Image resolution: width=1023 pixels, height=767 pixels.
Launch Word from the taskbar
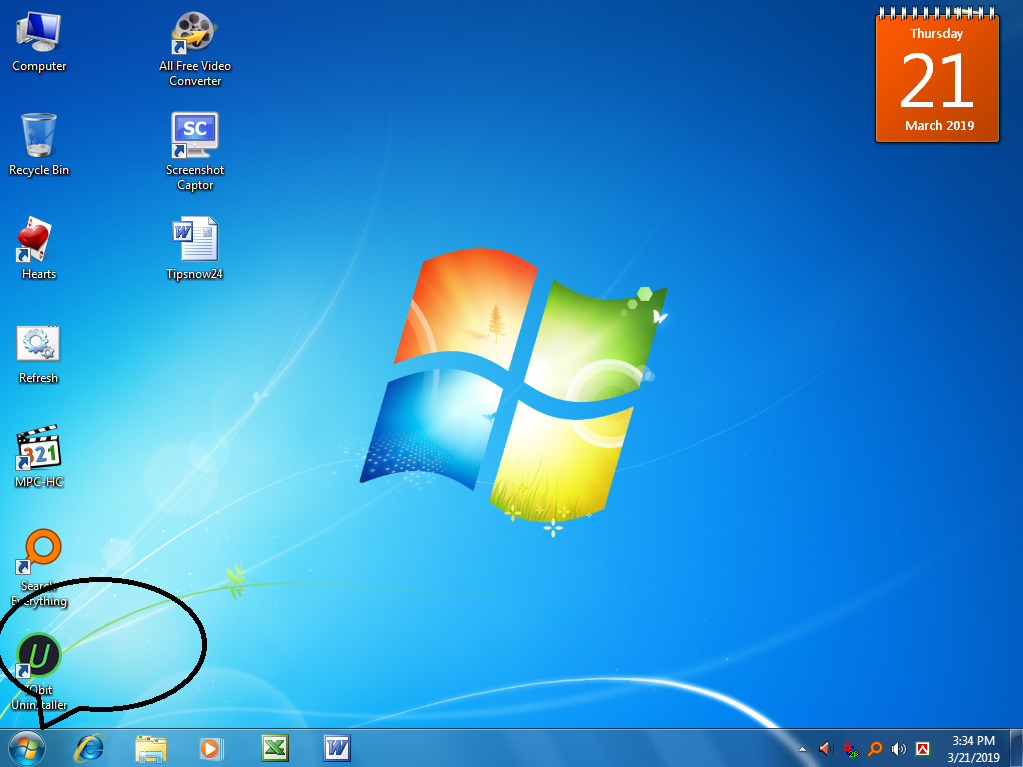(x=337, y=748)
